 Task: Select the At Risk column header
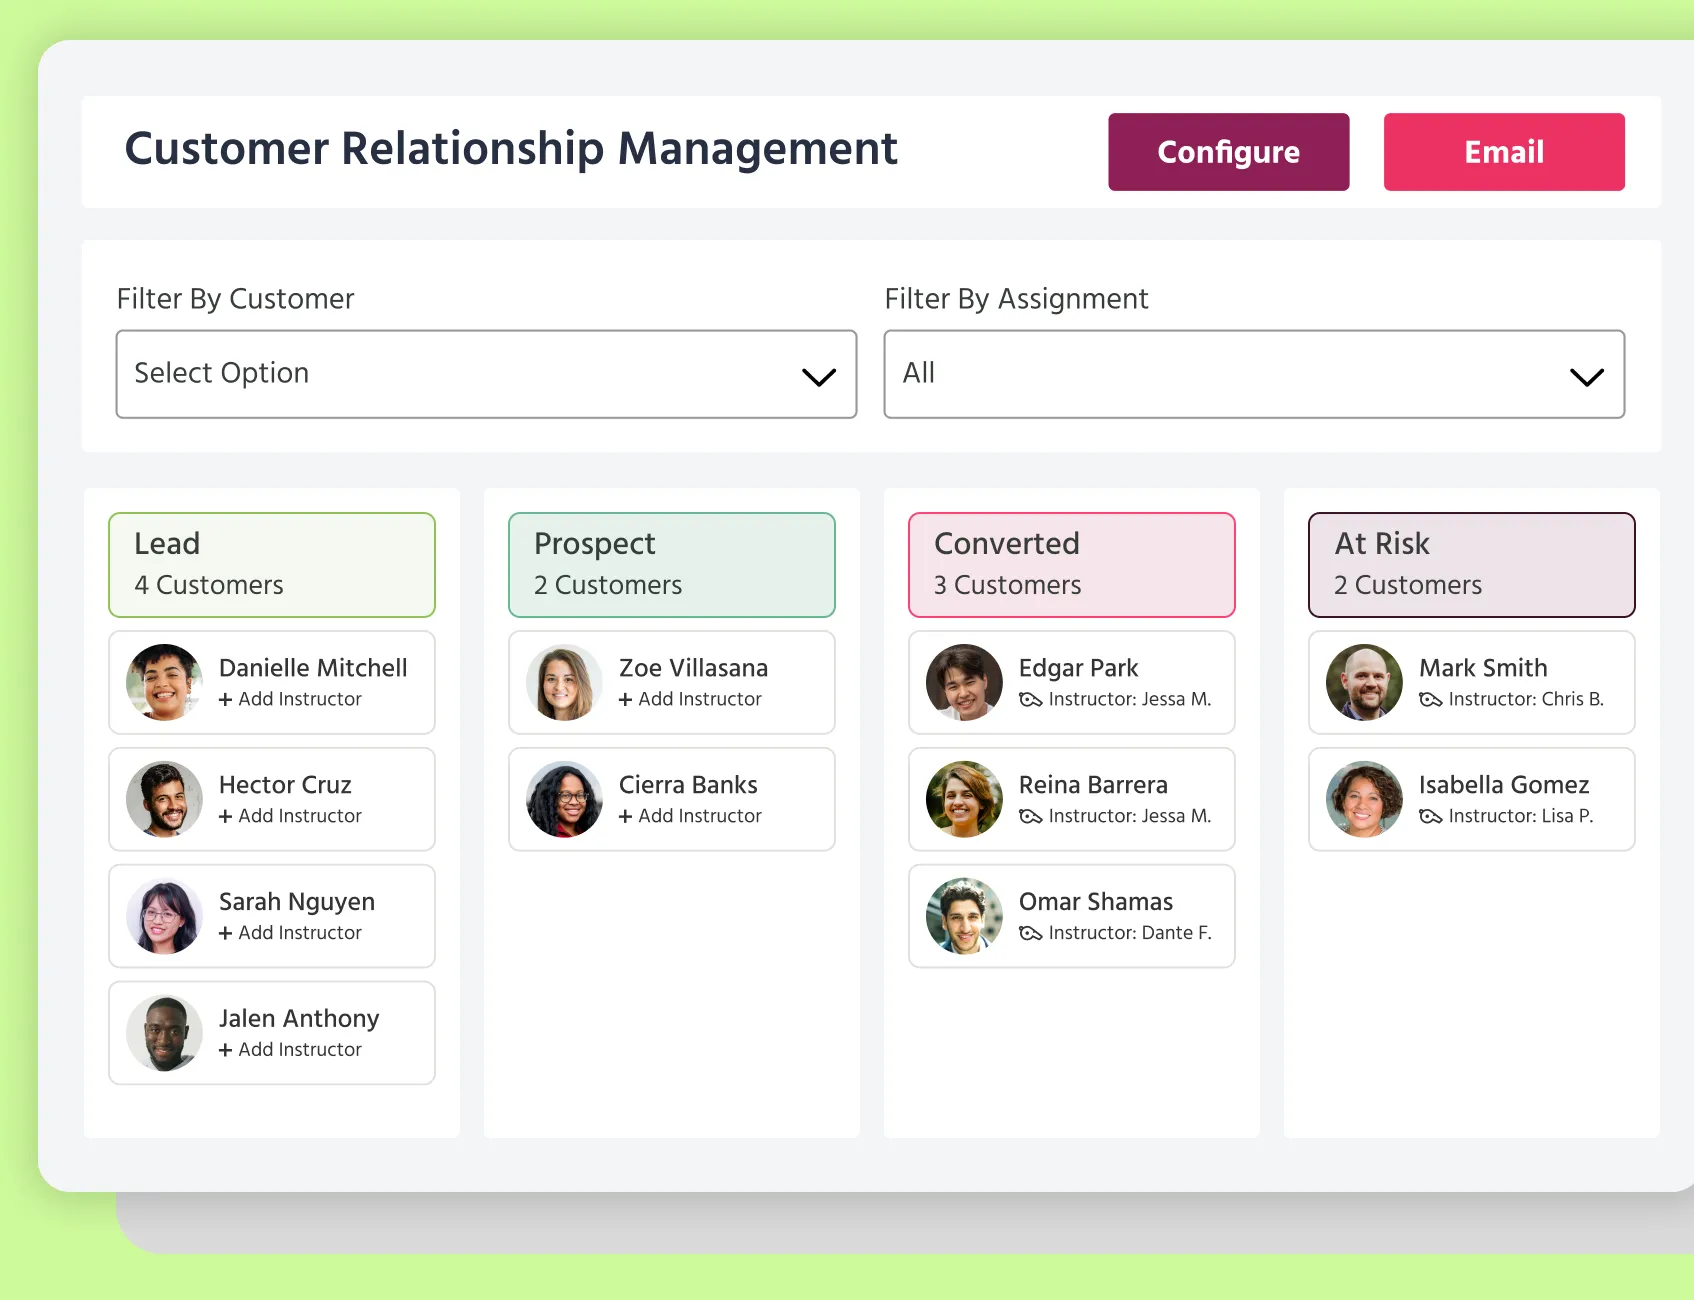pyautogui.click(x=1472, y=565)
